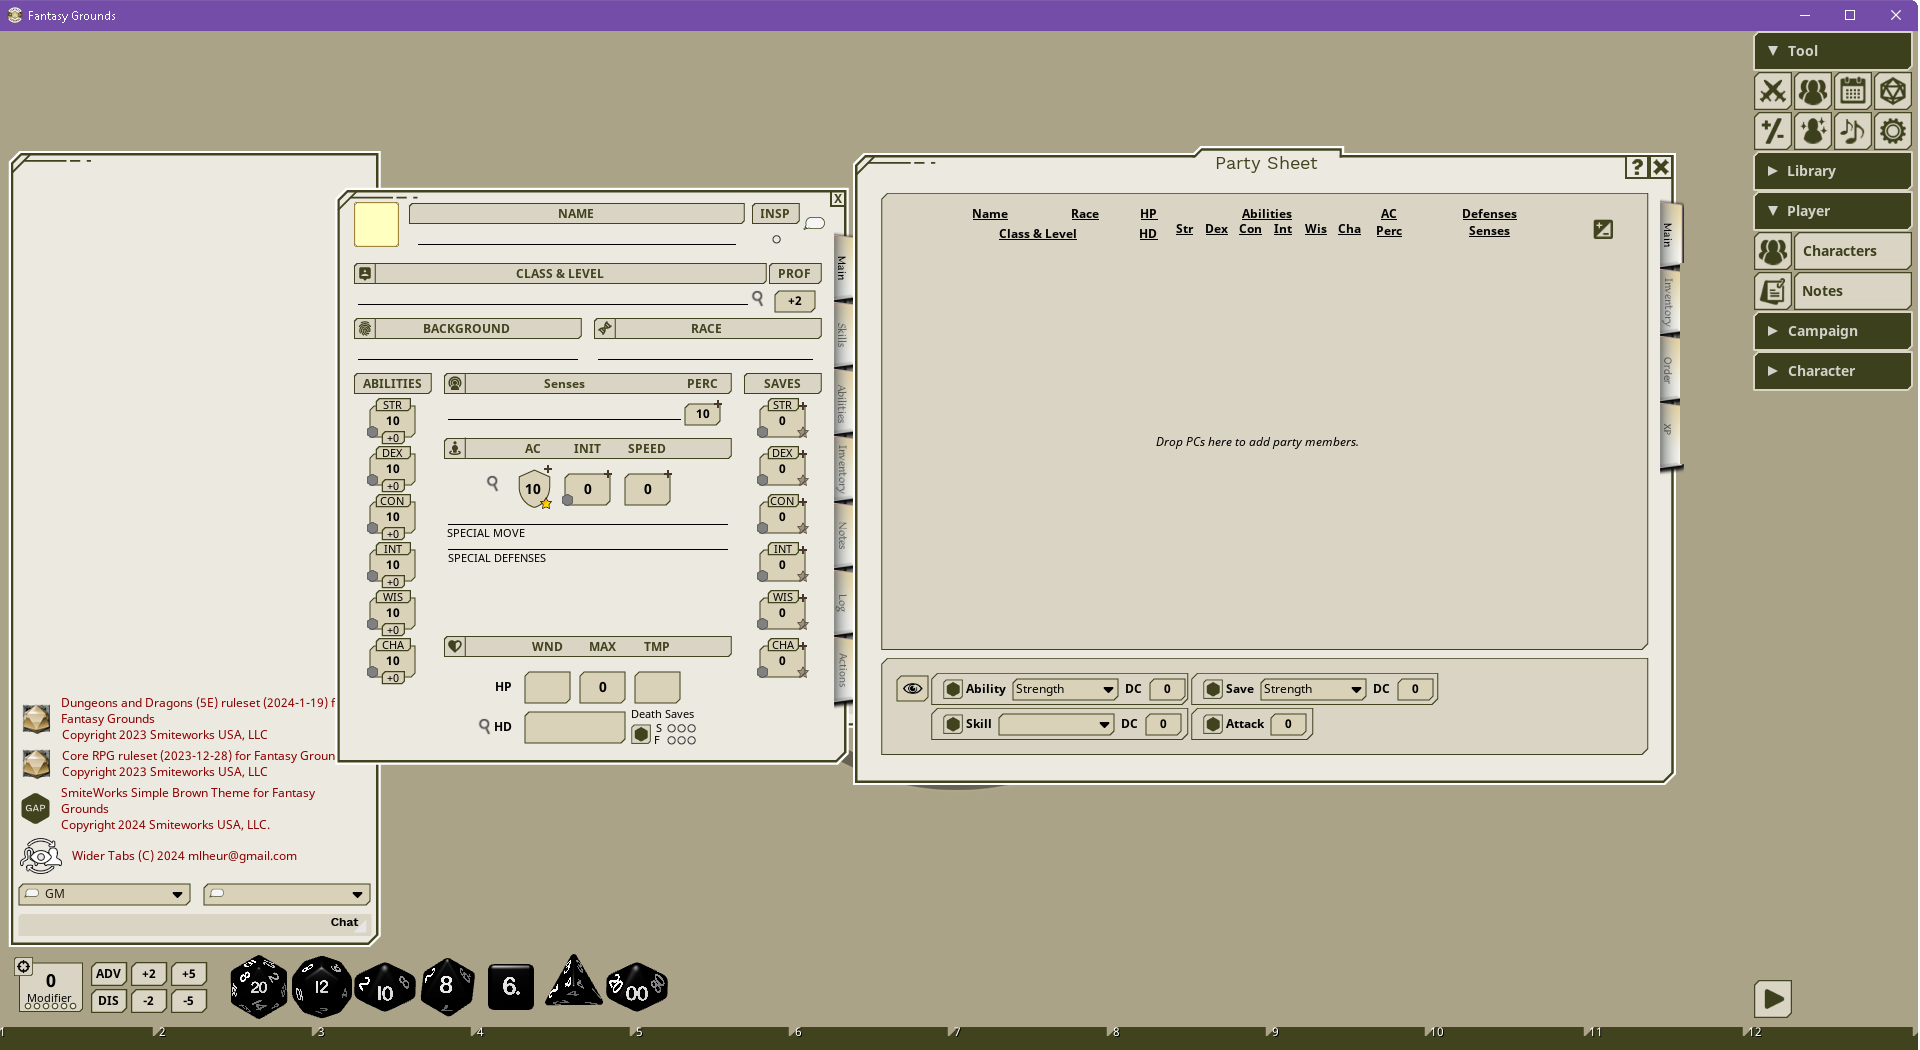
Task: Click the Attack value field in Party Sheet
Action: (1288, 724)
